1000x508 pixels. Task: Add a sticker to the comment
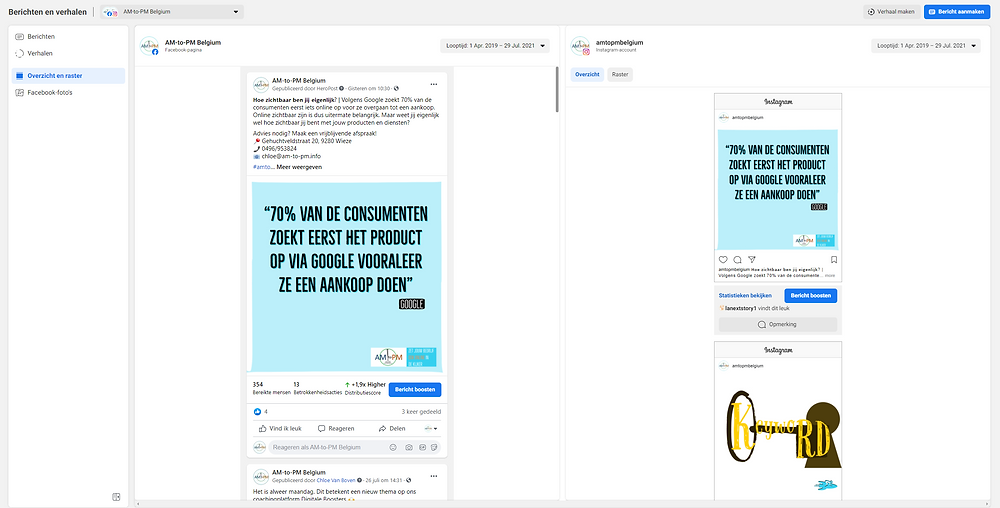434,447
